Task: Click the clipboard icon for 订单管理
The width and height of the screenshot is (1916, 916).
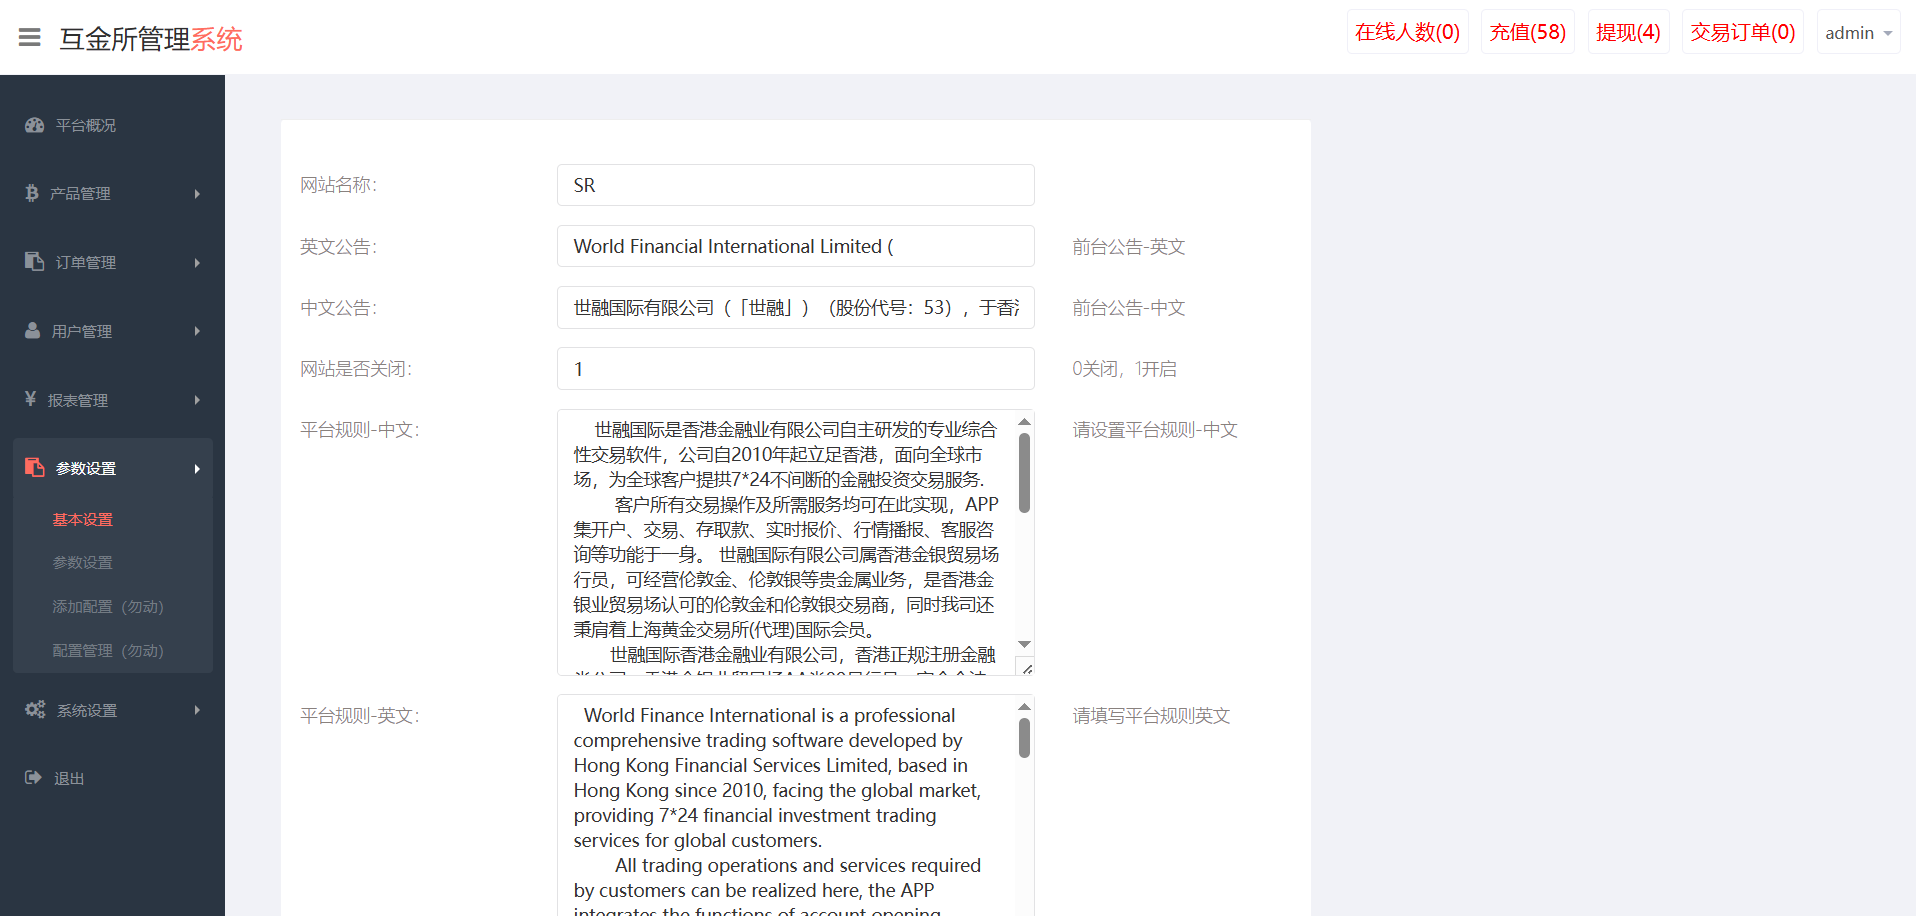Action: point(35,261)
